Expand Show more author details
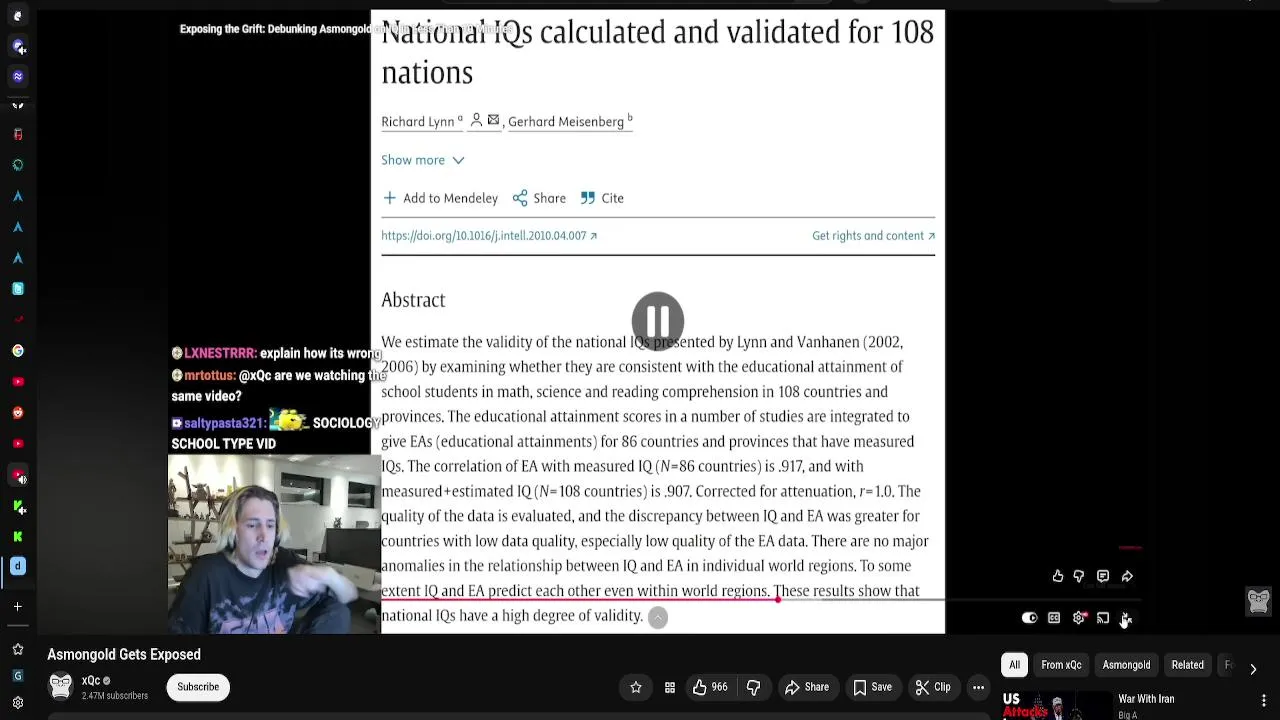 [422, 160]
